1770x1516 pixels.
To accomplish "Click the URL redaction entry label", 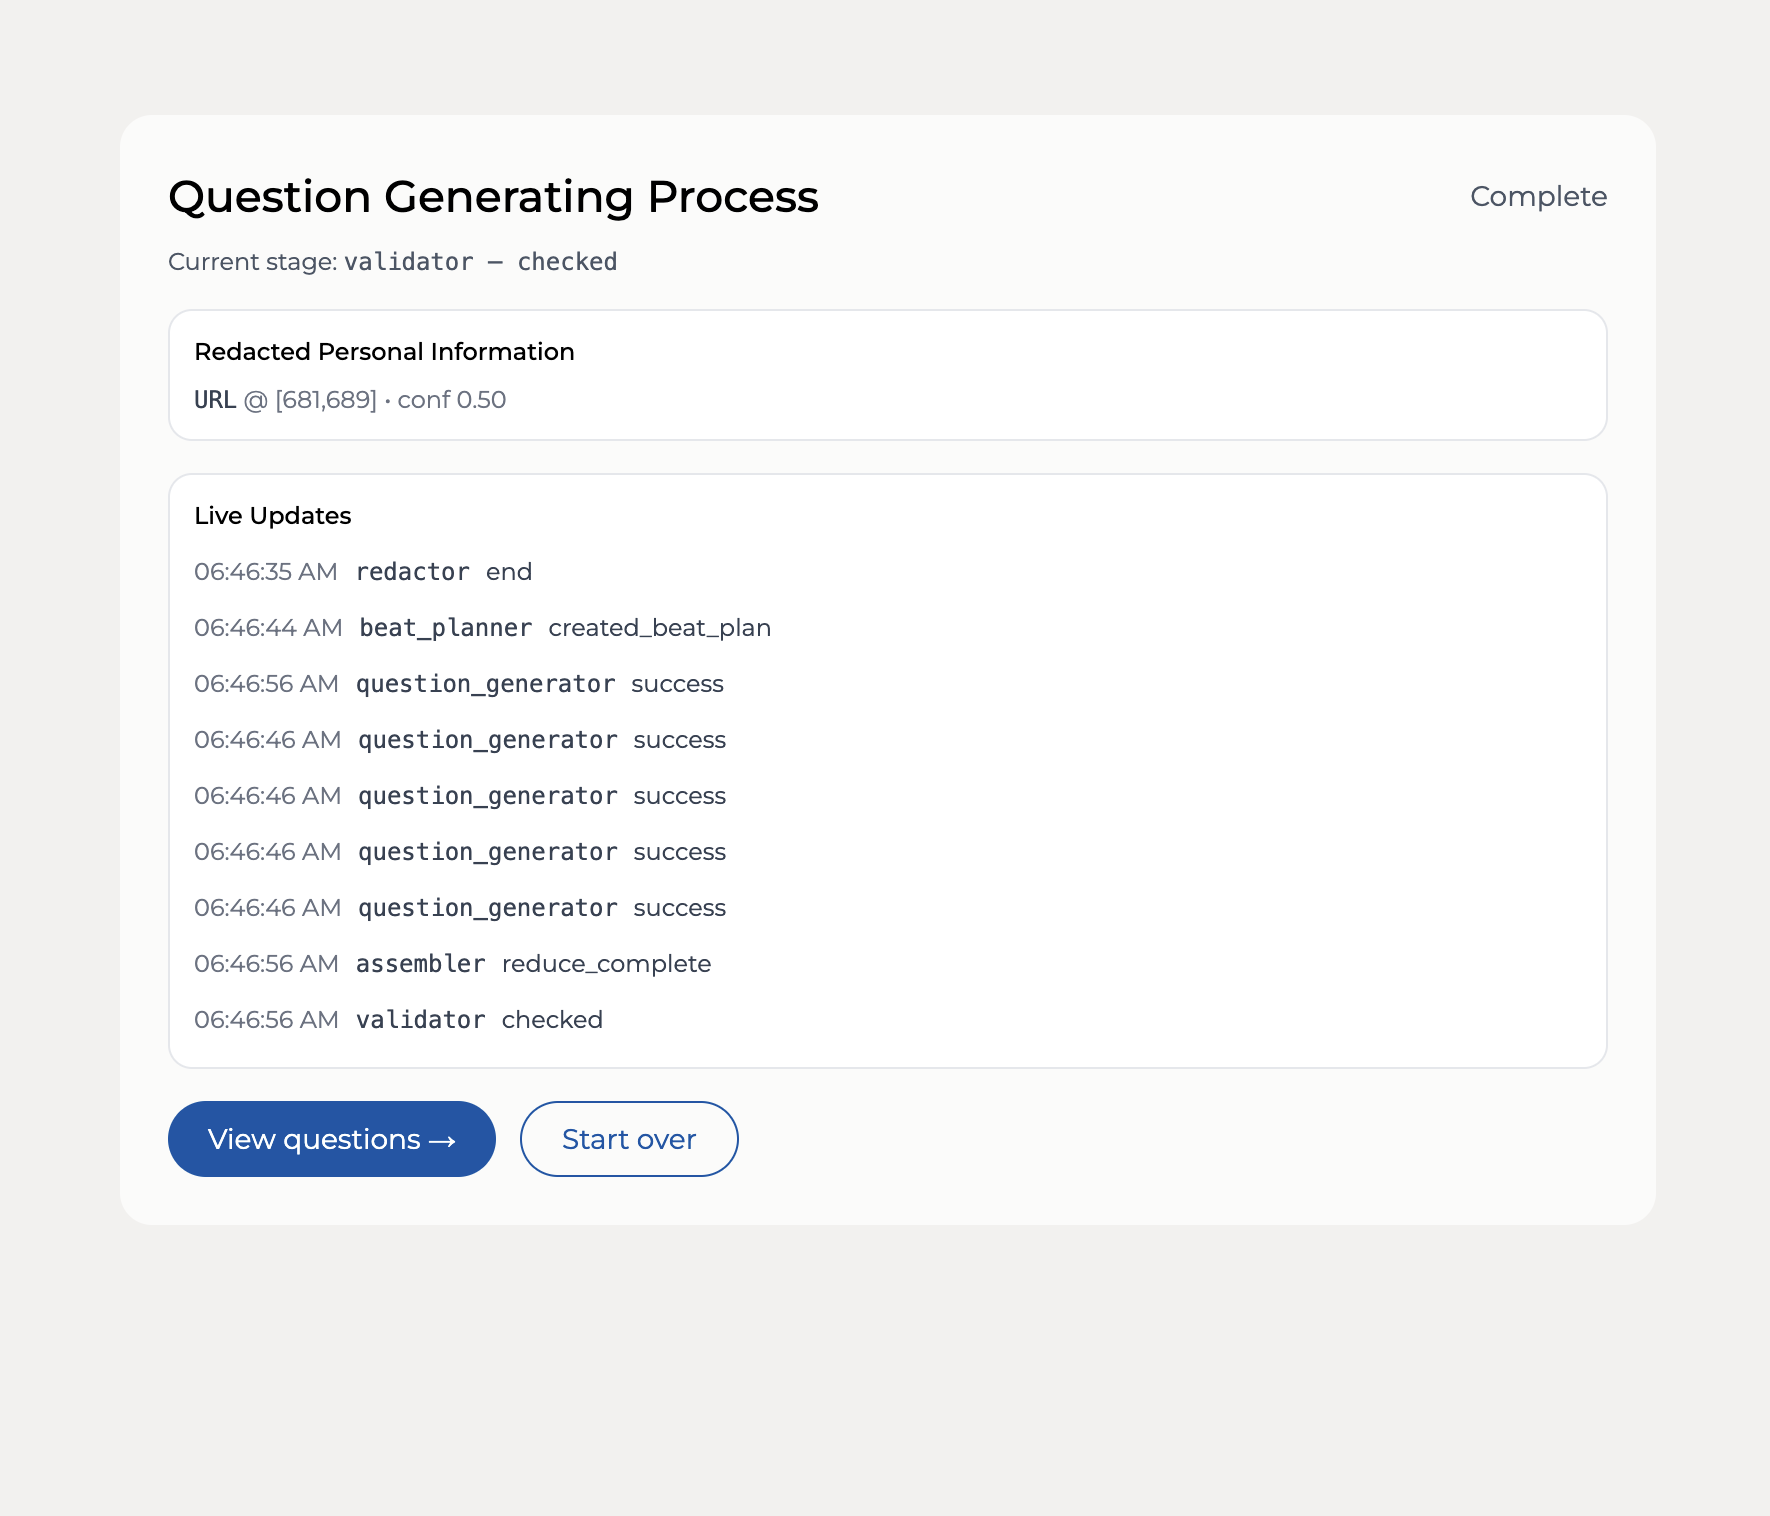I will pyautogui.click(x=215, y=400).
